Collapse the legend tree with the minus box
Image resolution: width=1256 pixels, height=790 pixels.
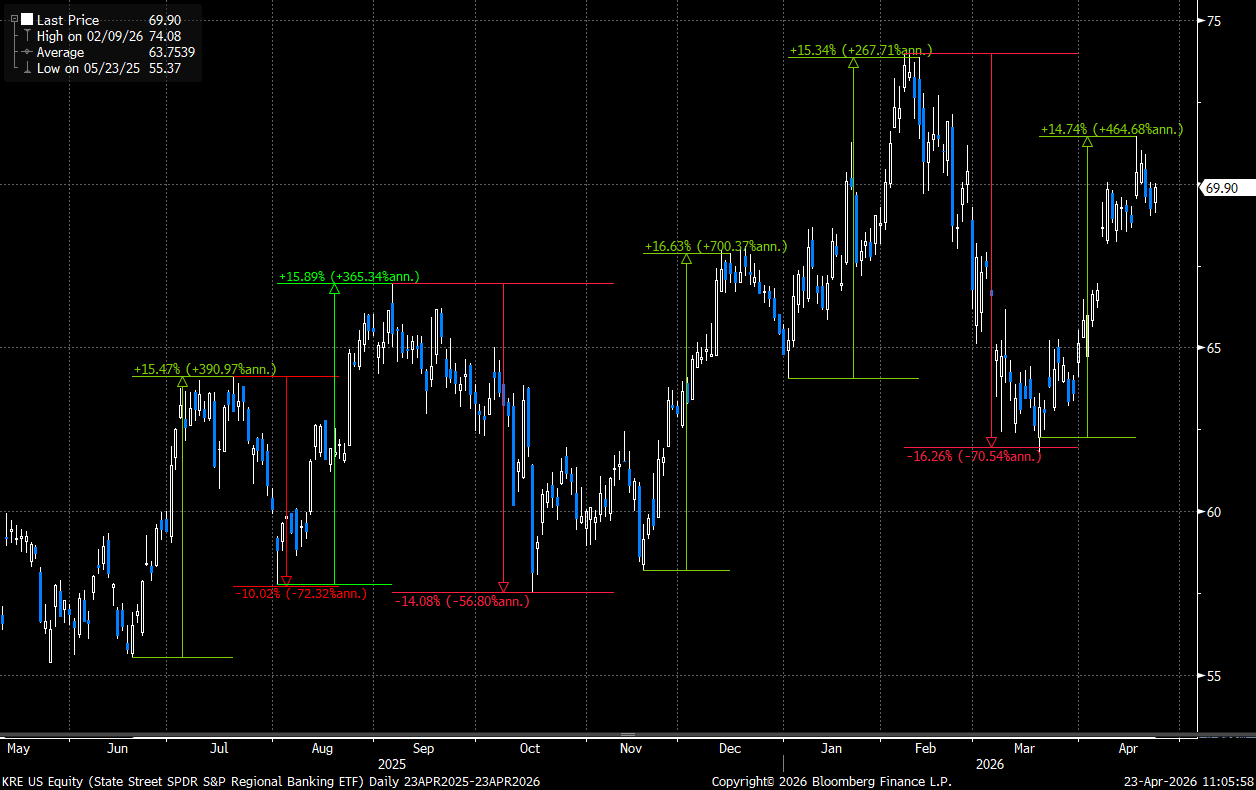tap(12, 20)
